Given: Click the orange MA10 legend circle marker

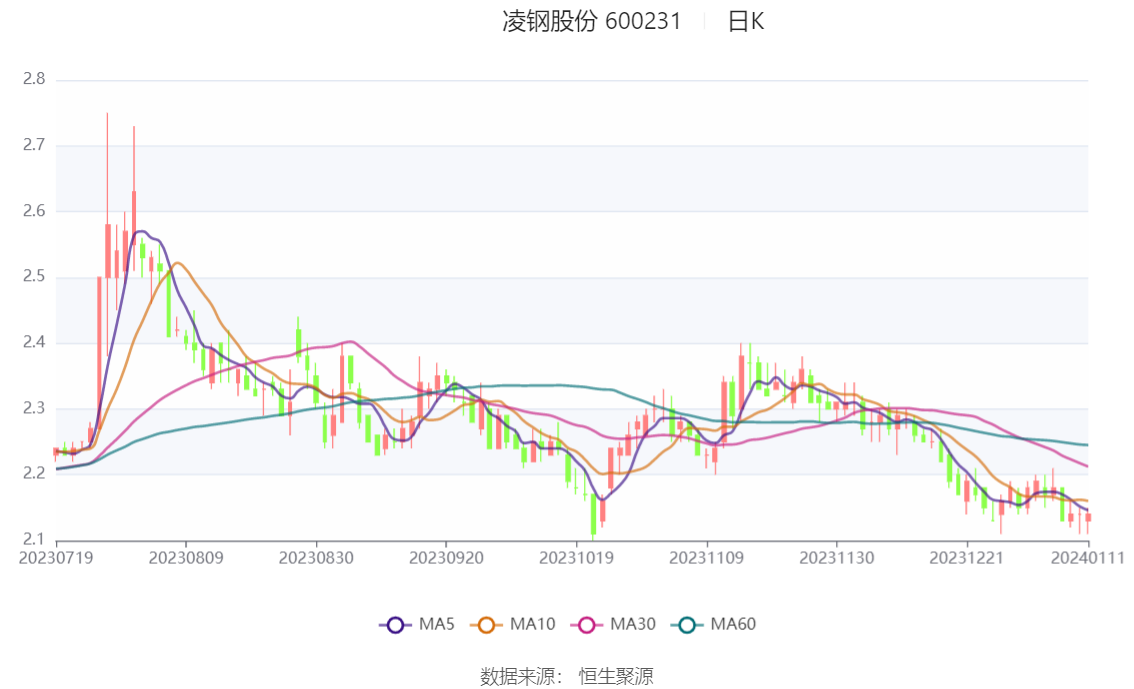Looking at the screenshot, I should (x=487, y=625).
